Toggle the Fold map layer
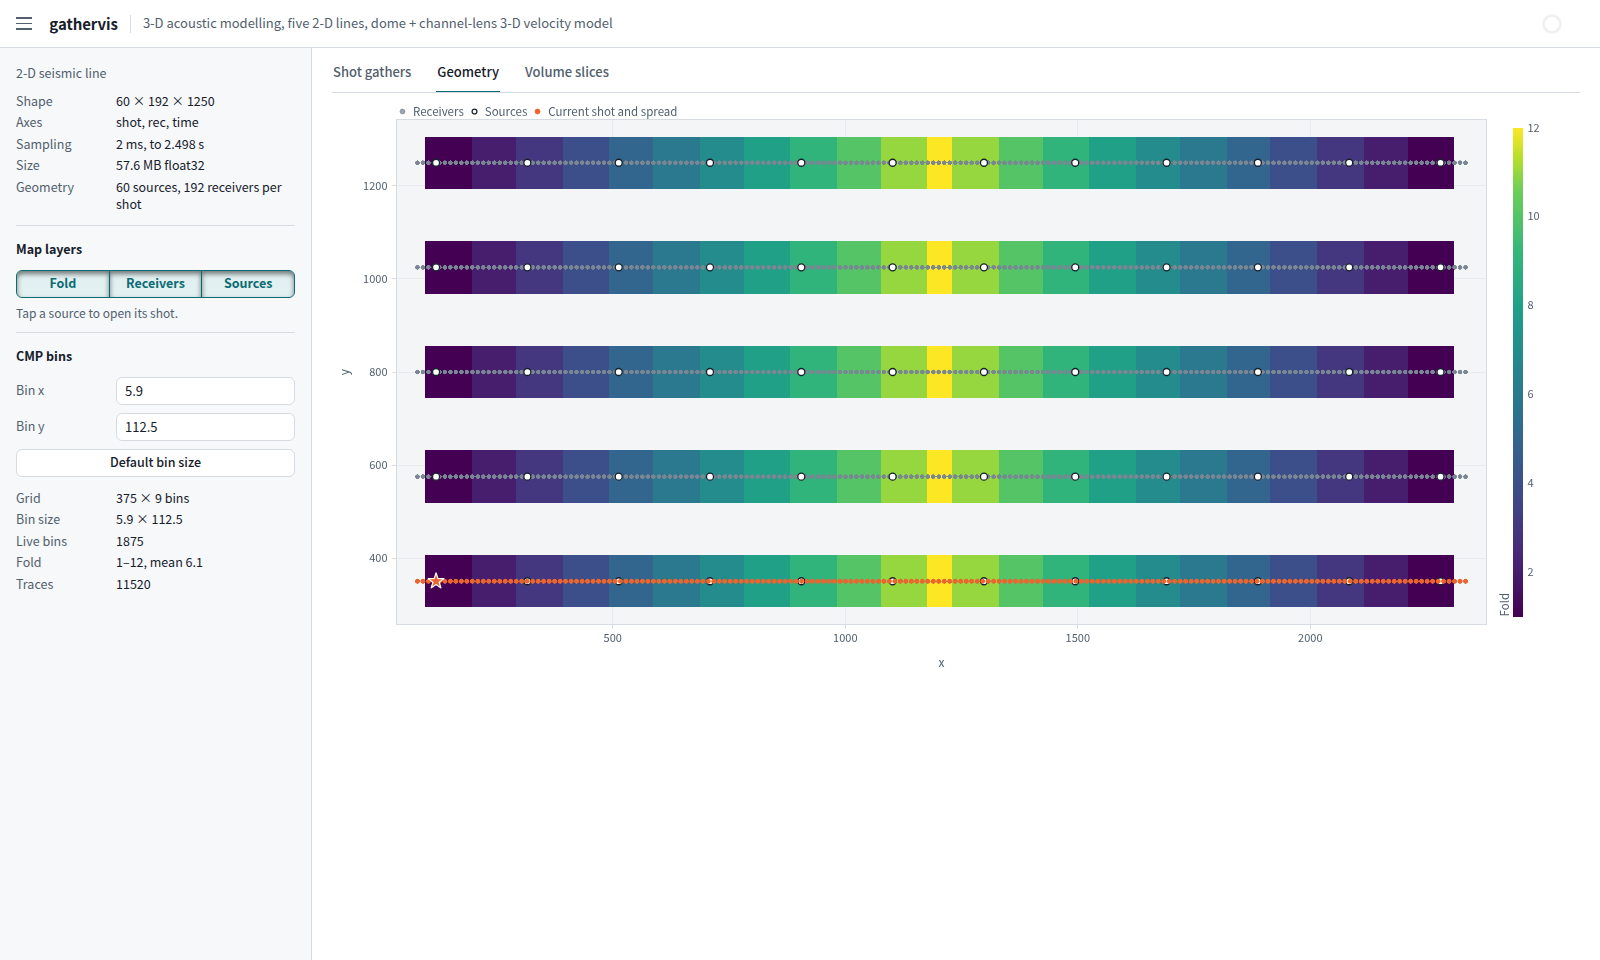 (x=63, y=284)
